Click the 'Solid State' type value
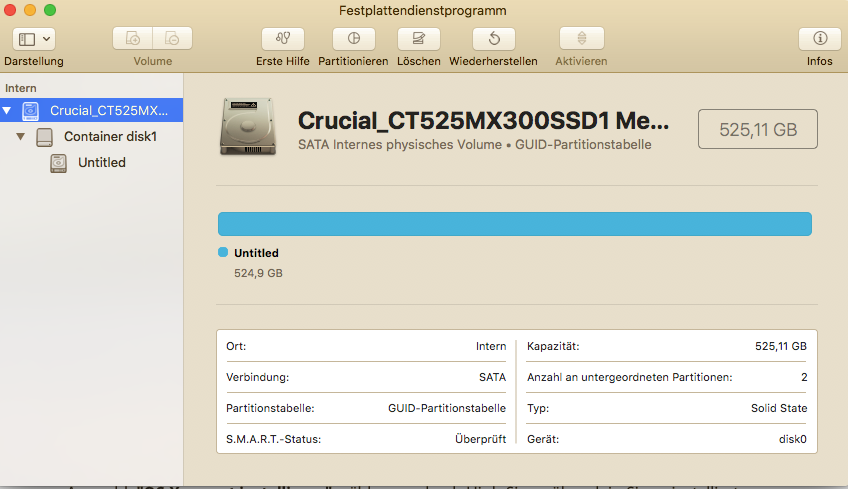This screenshot has height=489, width=848. (779, 408)
